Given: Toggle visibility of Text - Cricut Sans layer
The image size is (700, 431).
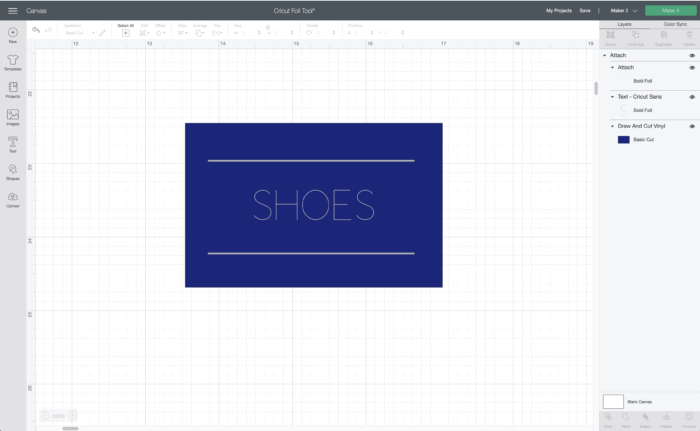Looking at the screenshot, I should (692, 97).
